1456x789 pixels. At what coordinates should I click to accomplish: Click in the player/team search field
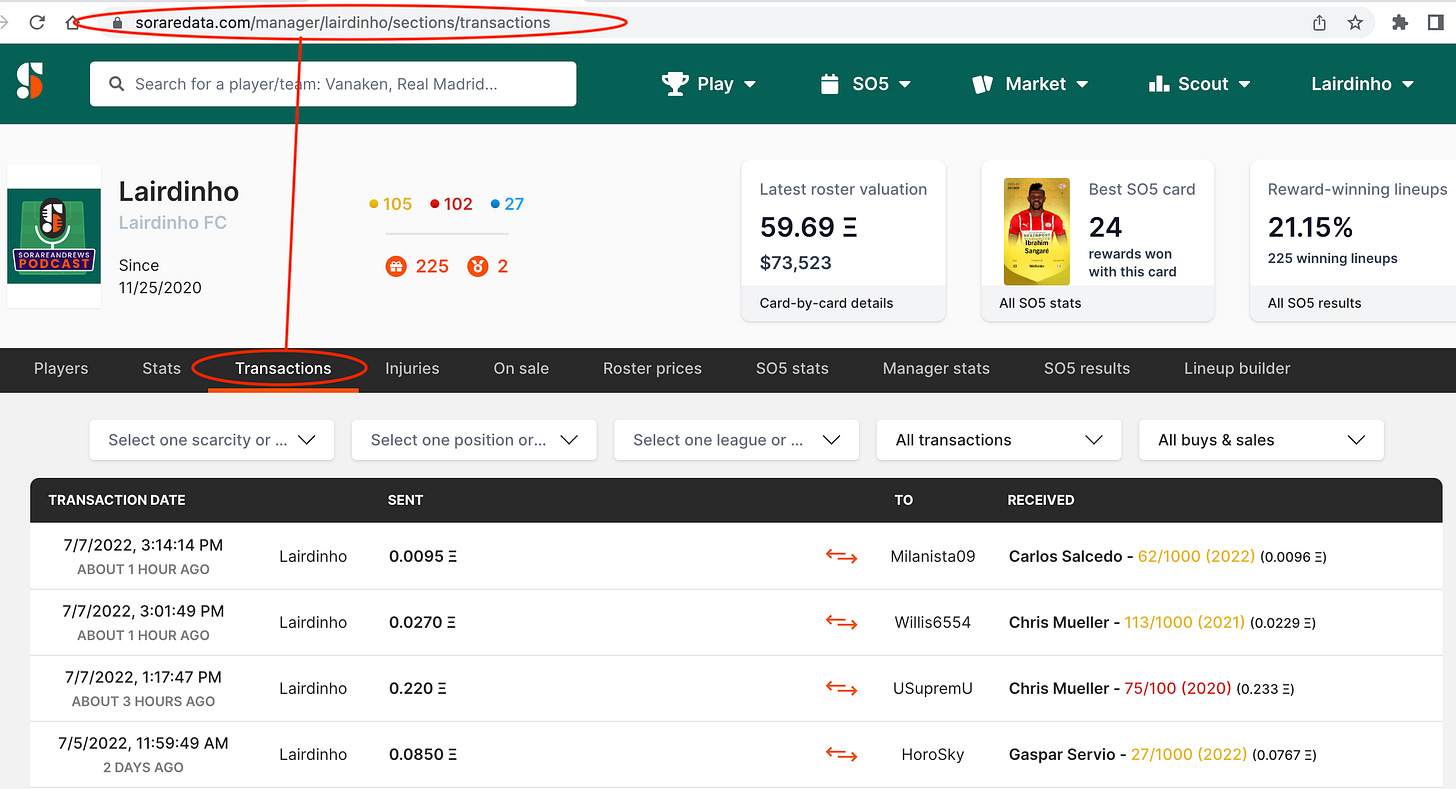point(333,84)
